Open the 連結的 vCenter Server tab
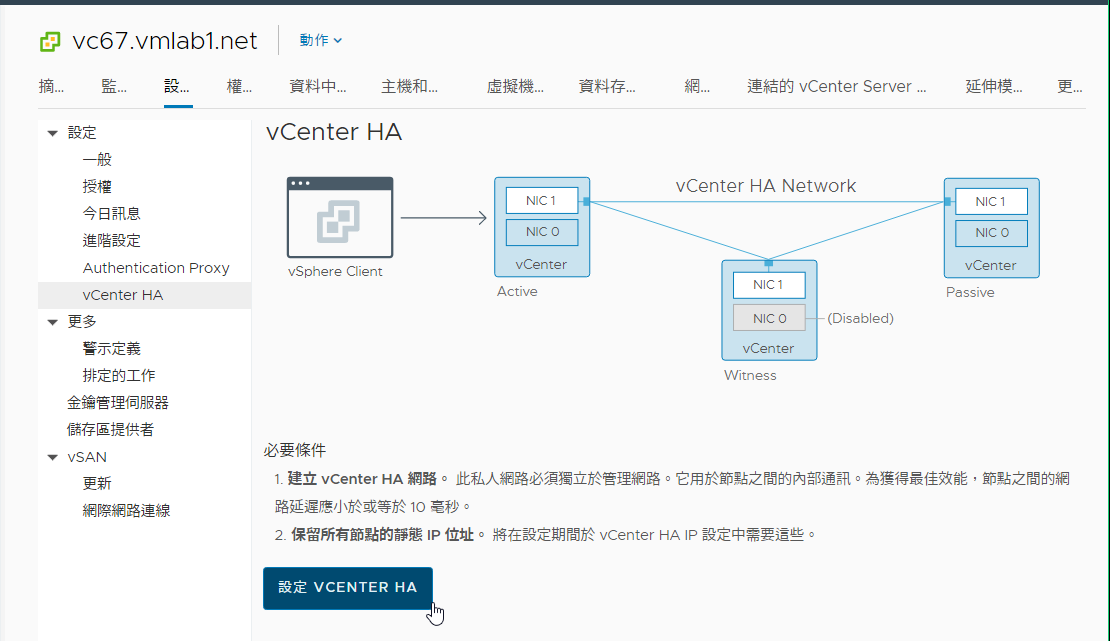The height and width of the screenshot is (641, 1110). coord(836,86)
